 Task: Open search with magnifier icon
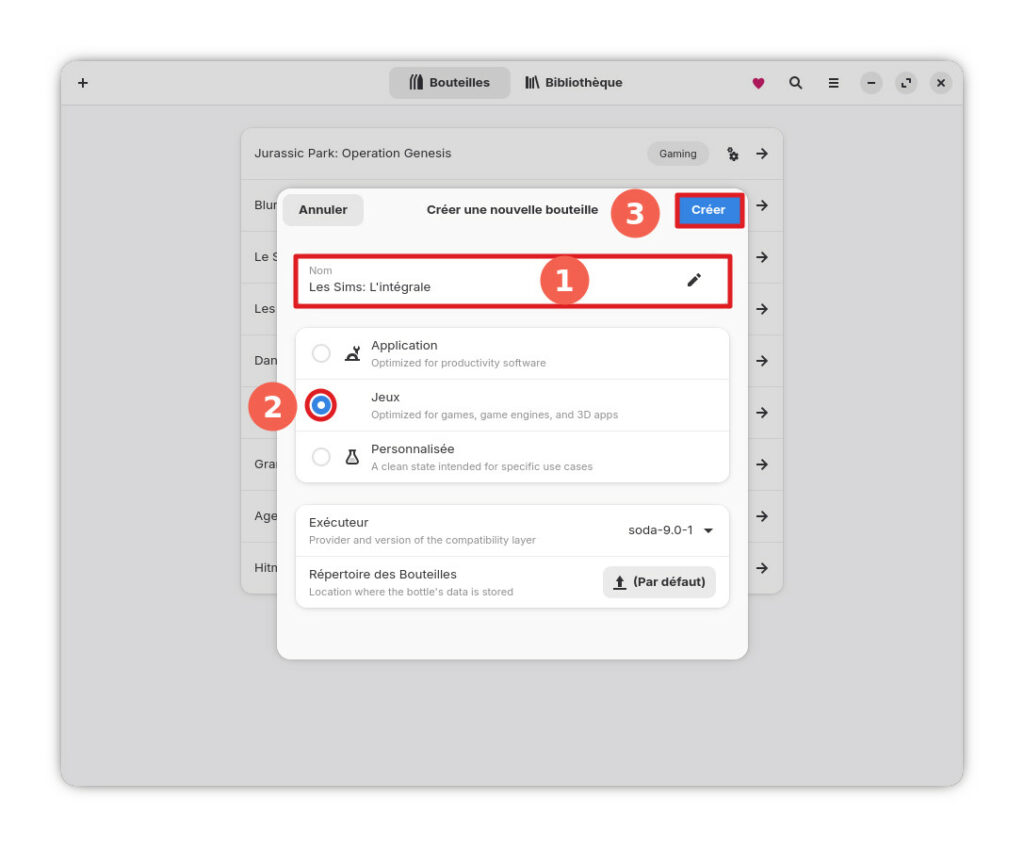click(796, 83)
